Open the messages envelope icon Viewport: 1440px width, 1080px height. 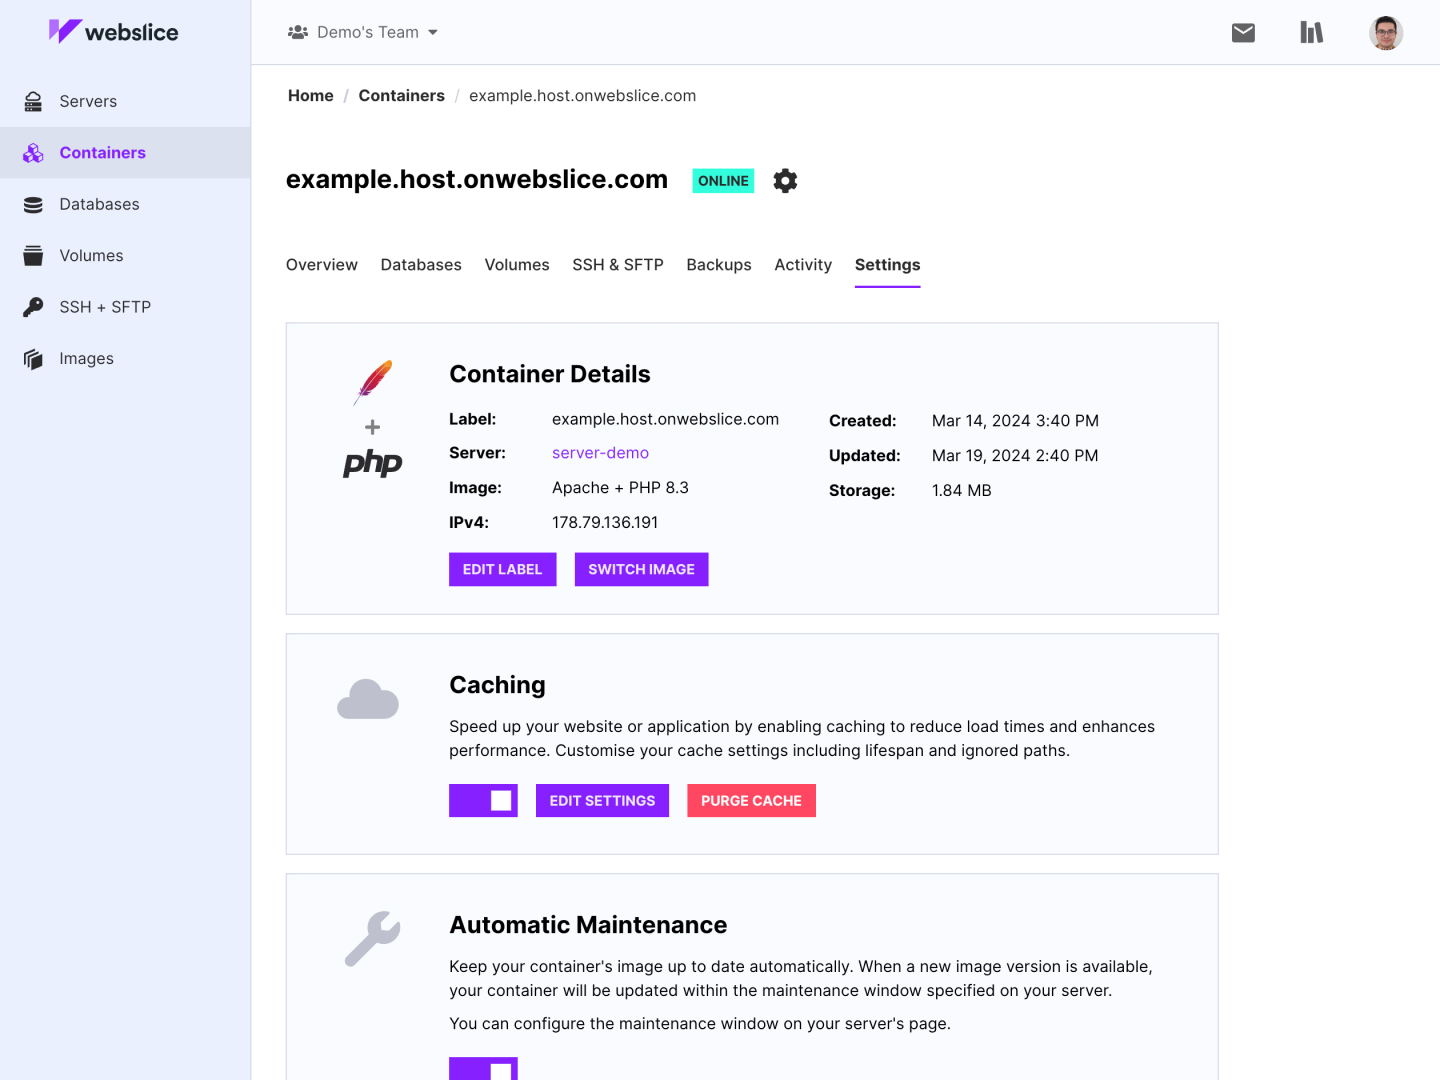1243,32
